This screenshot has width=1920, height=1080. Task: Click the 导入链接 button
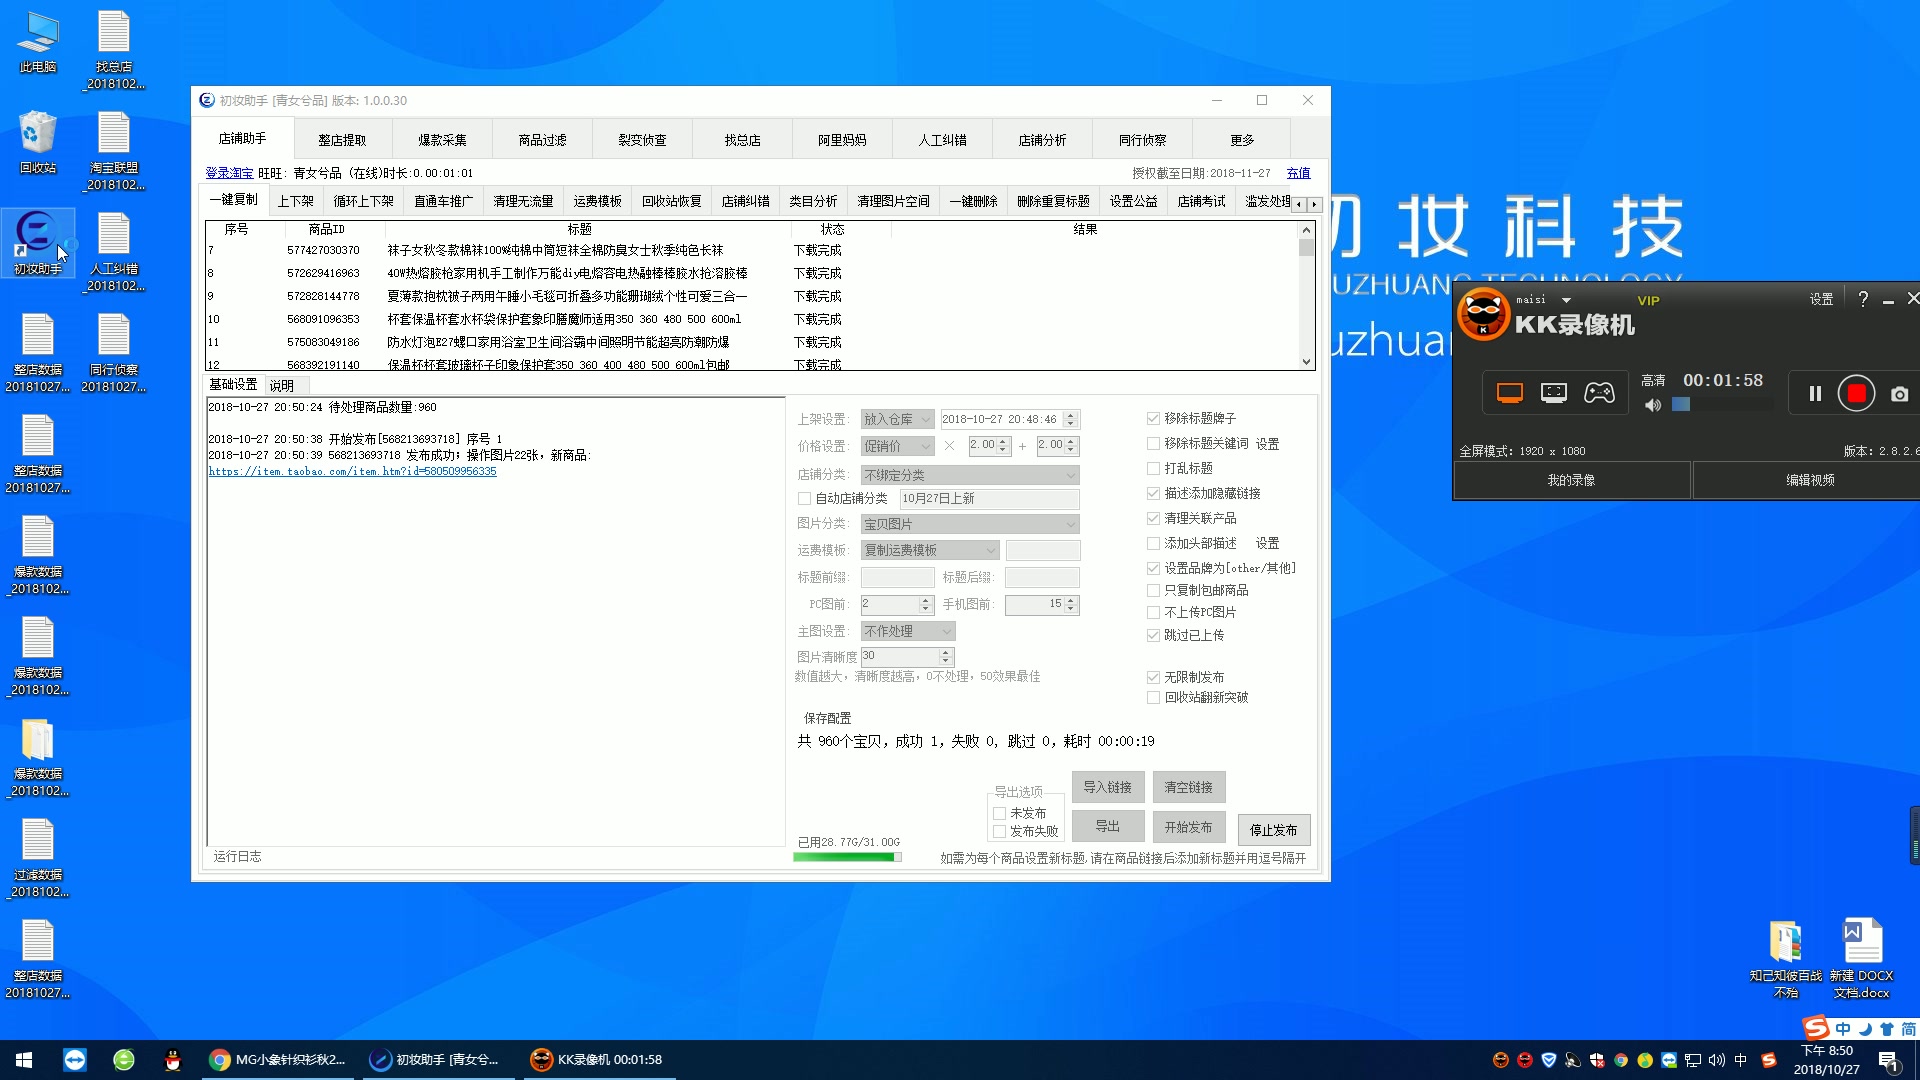point(1107,787)
